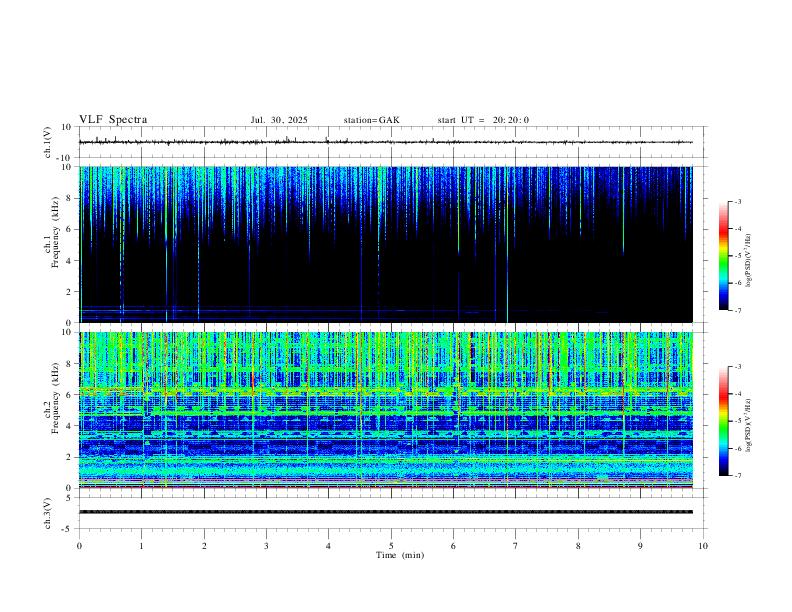Click time-axis tick label "2"
The width and height of the screenshot is (792, 612).
204,546
